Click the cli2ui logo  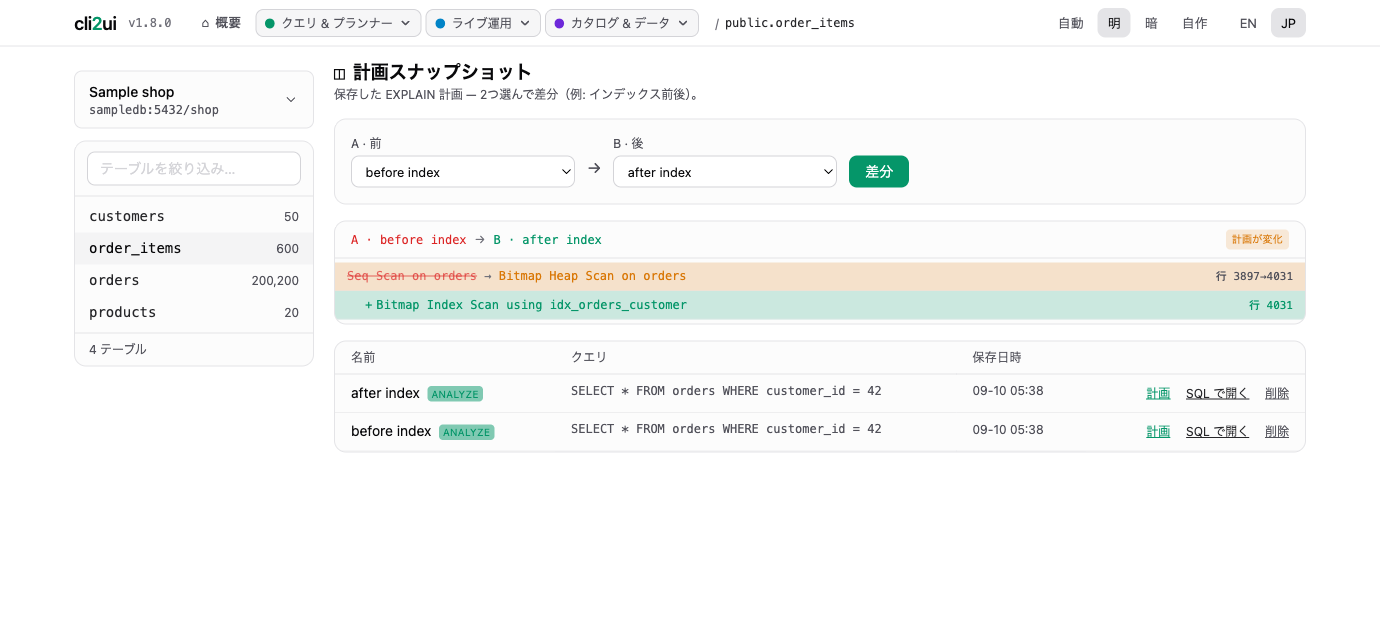95,23
